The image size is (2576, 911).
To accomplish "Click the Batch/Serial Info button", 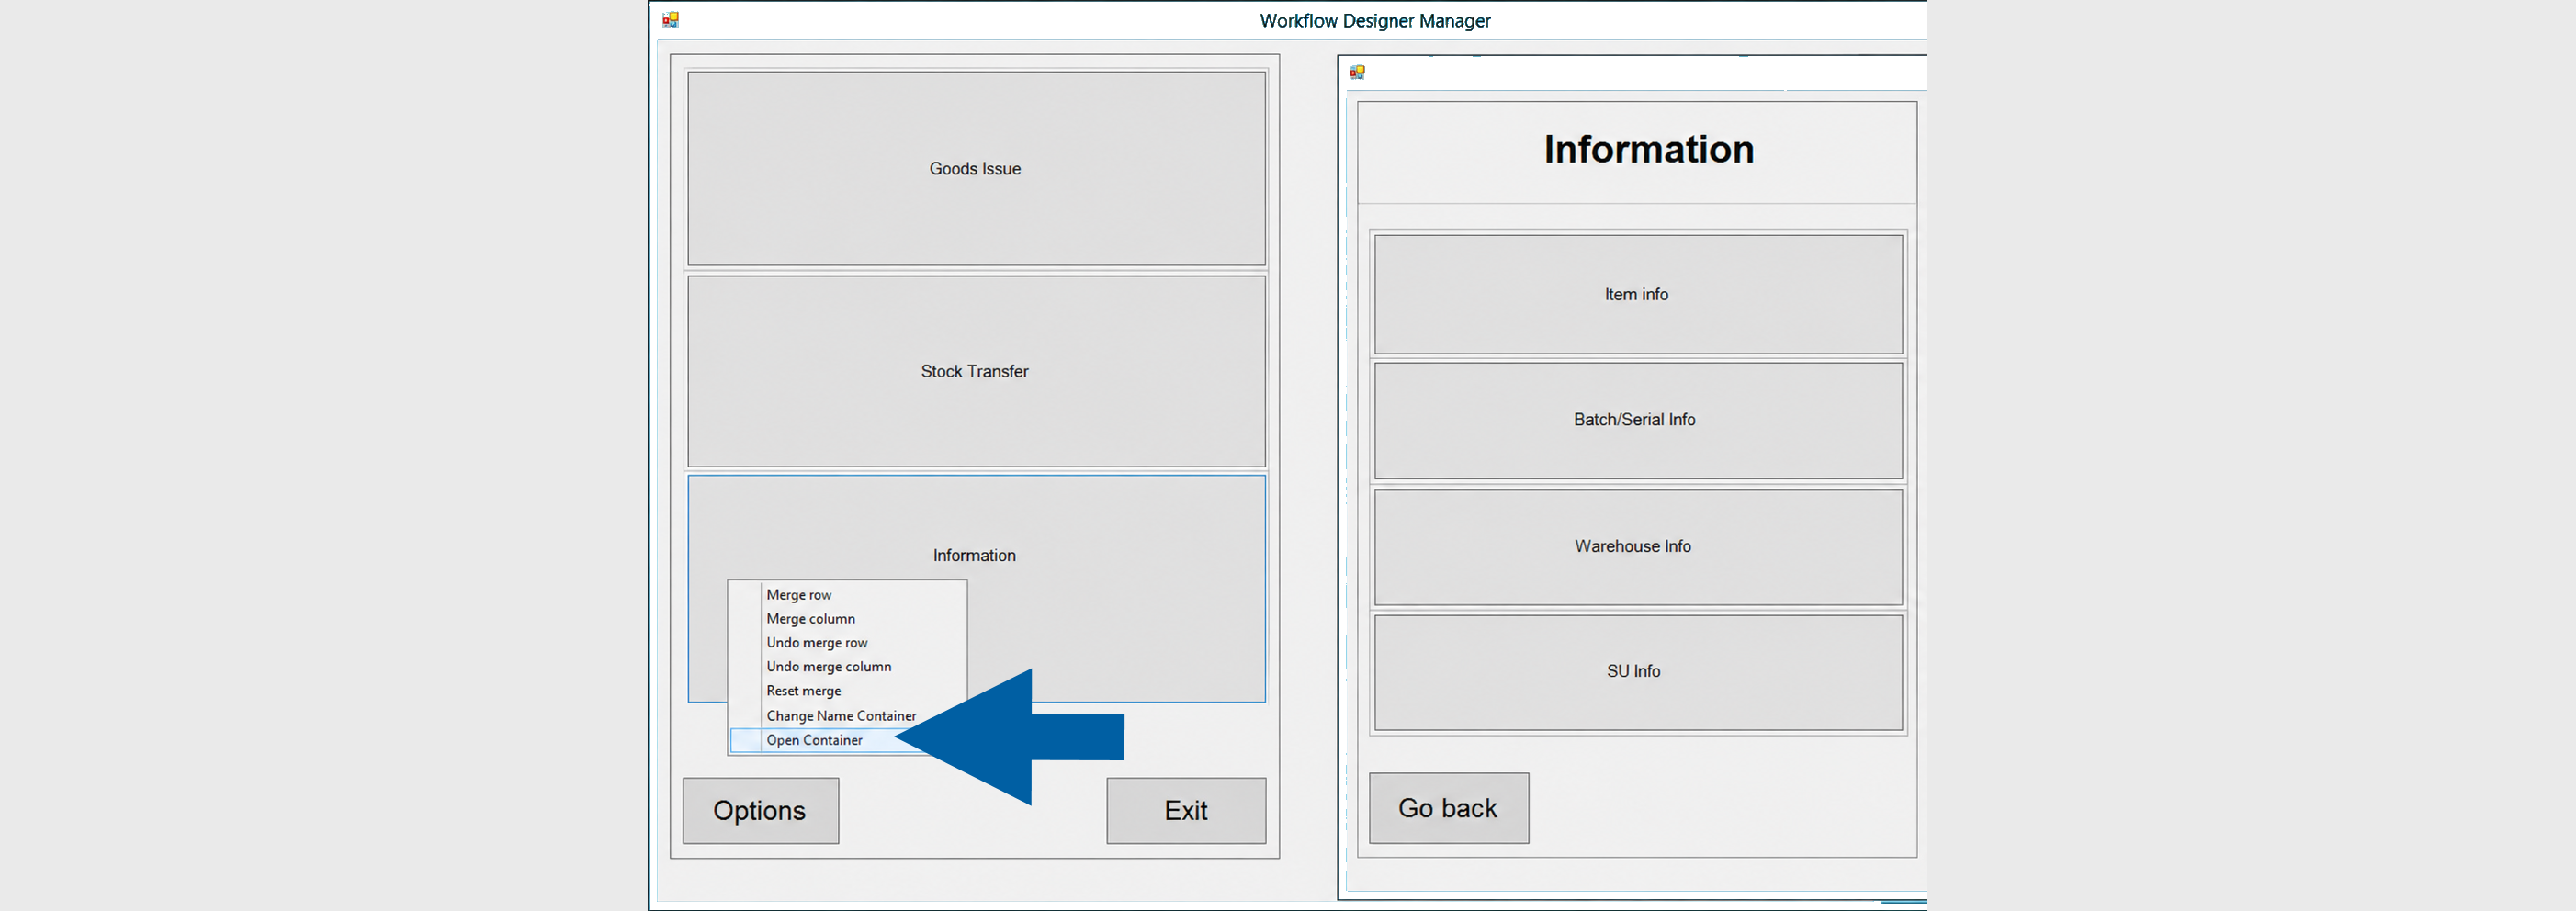I will [x=1638, y=421].
